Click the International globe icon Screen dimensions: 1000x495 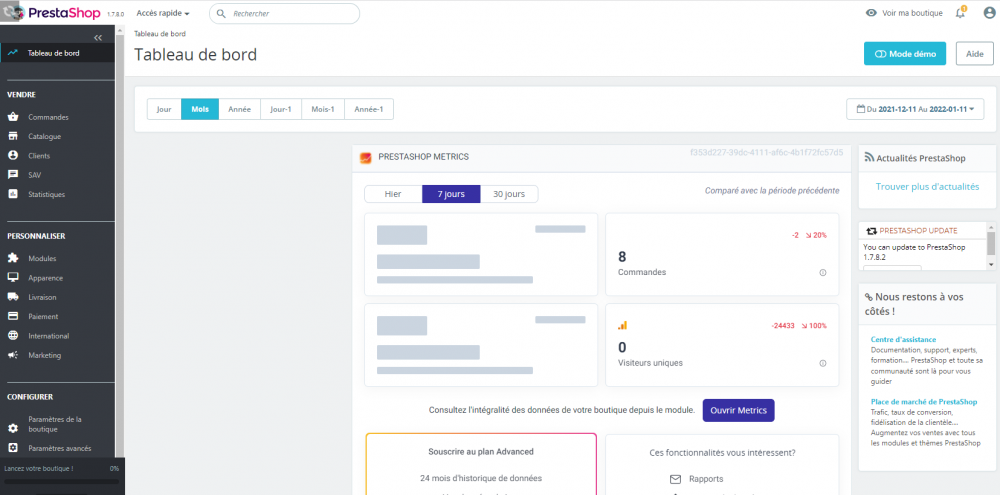tap(13, 336)
